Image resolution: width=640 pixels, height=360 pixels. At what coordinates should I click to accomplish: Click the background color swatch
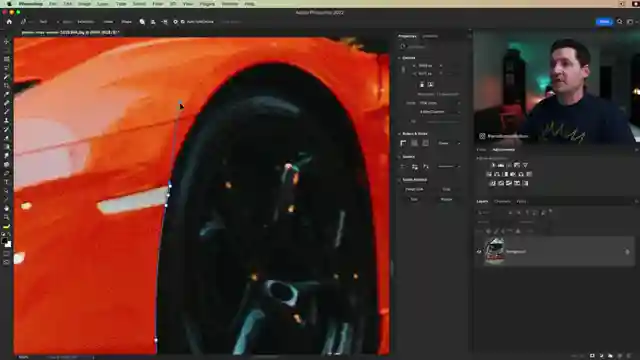click(9, 244)
